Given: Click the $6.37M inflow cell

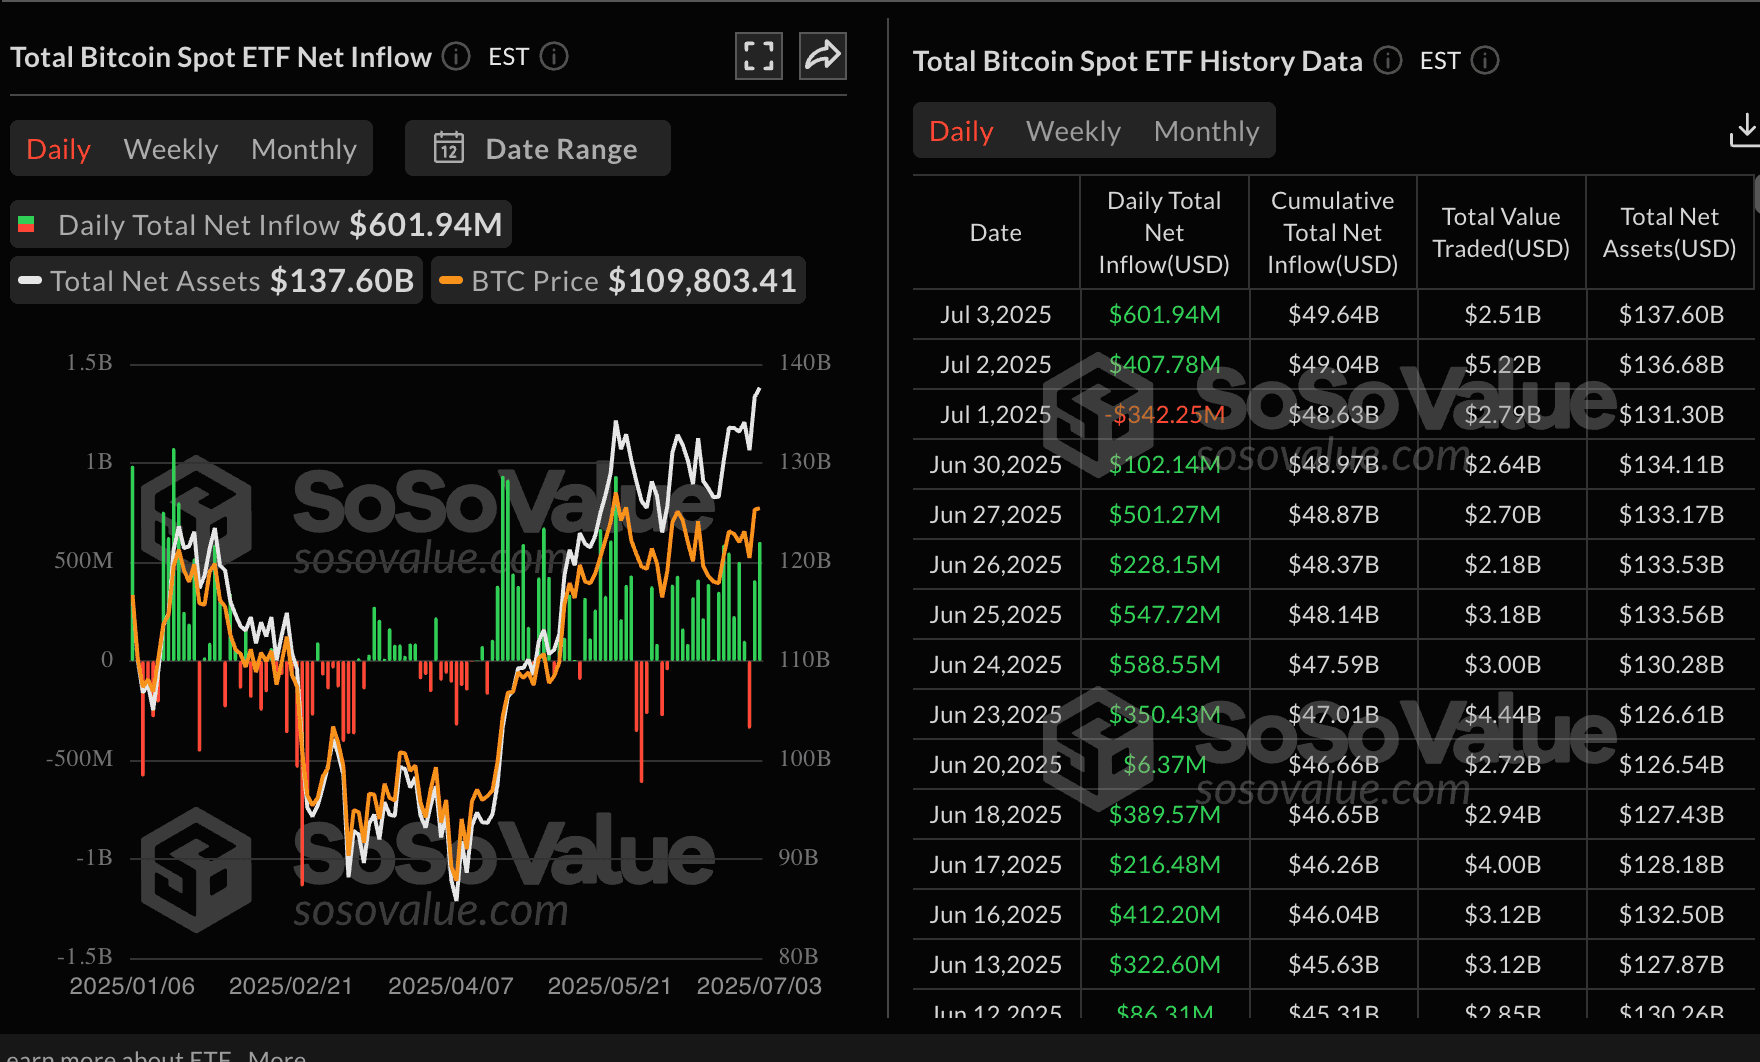Looking at the screenshot, I should pos(1164,764).
